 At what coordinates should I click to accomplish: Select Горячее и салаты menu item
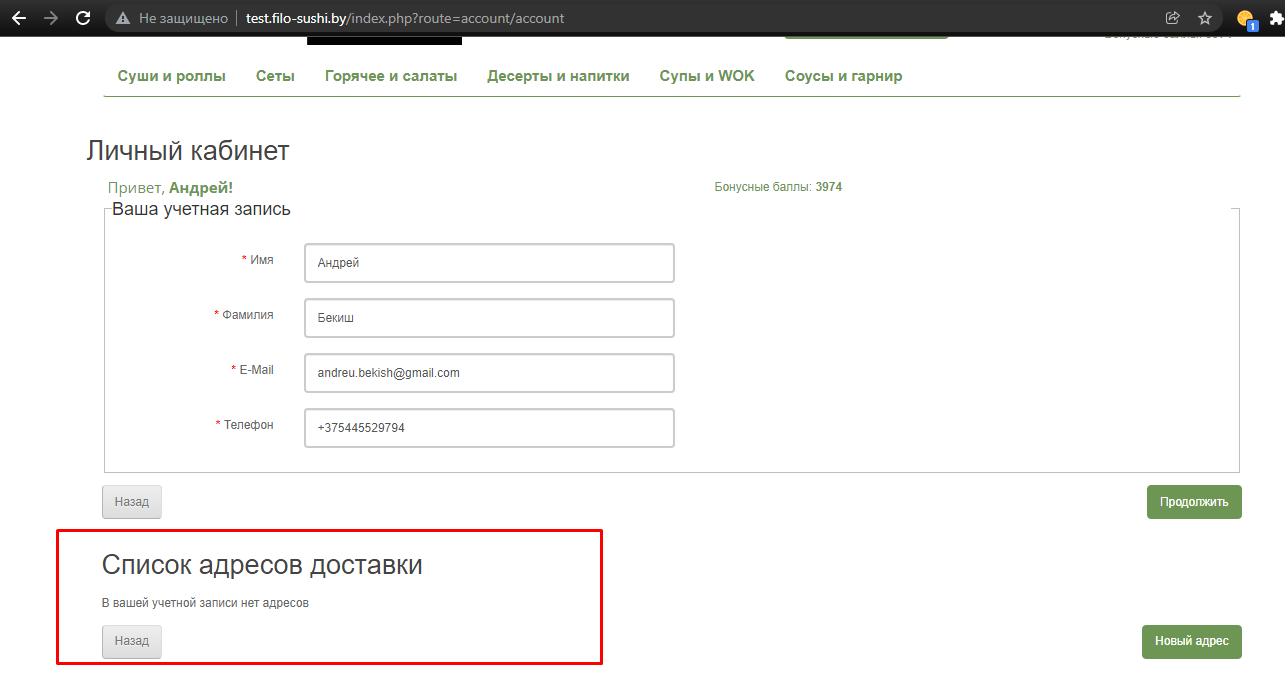pyautogui.click(x=391, y=76)
